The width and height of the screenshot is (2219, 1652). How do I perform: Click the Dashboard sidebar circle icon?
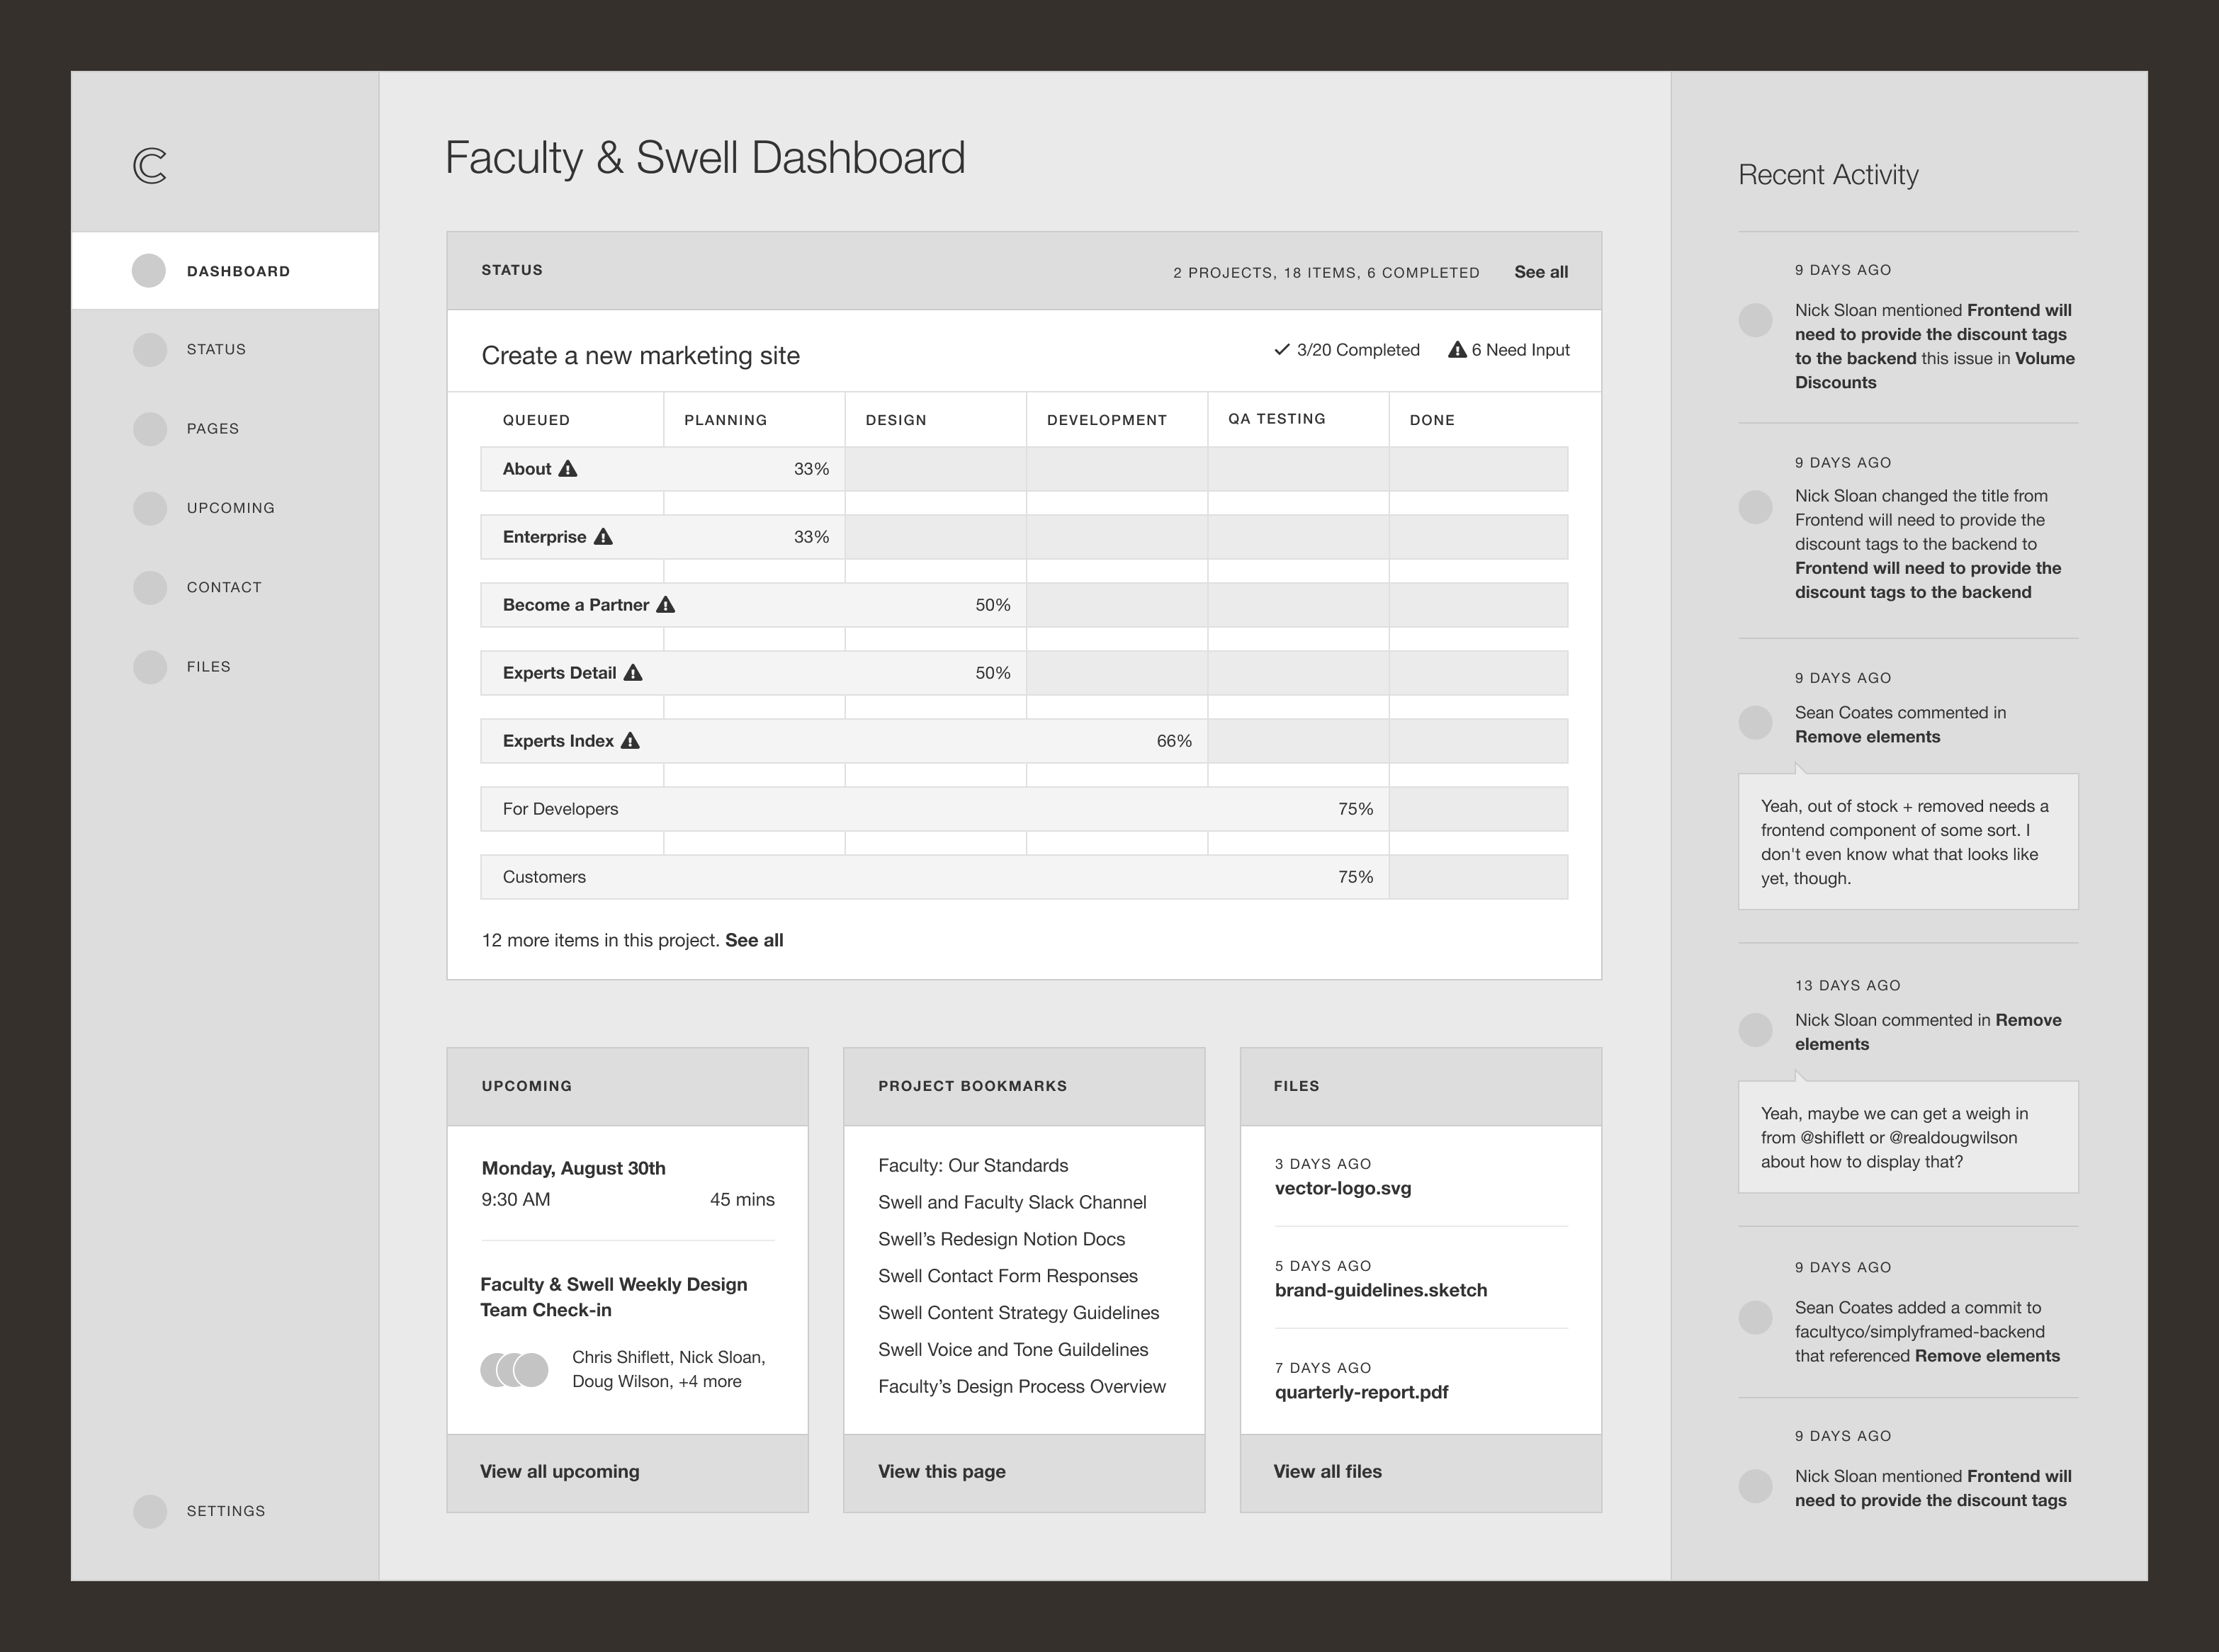pos(149,271)
